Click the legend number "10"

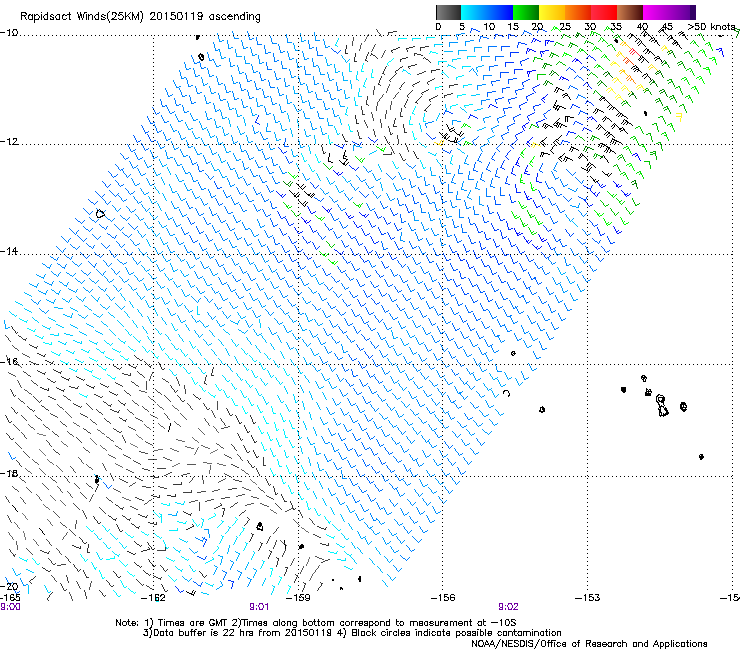point(489,27)
